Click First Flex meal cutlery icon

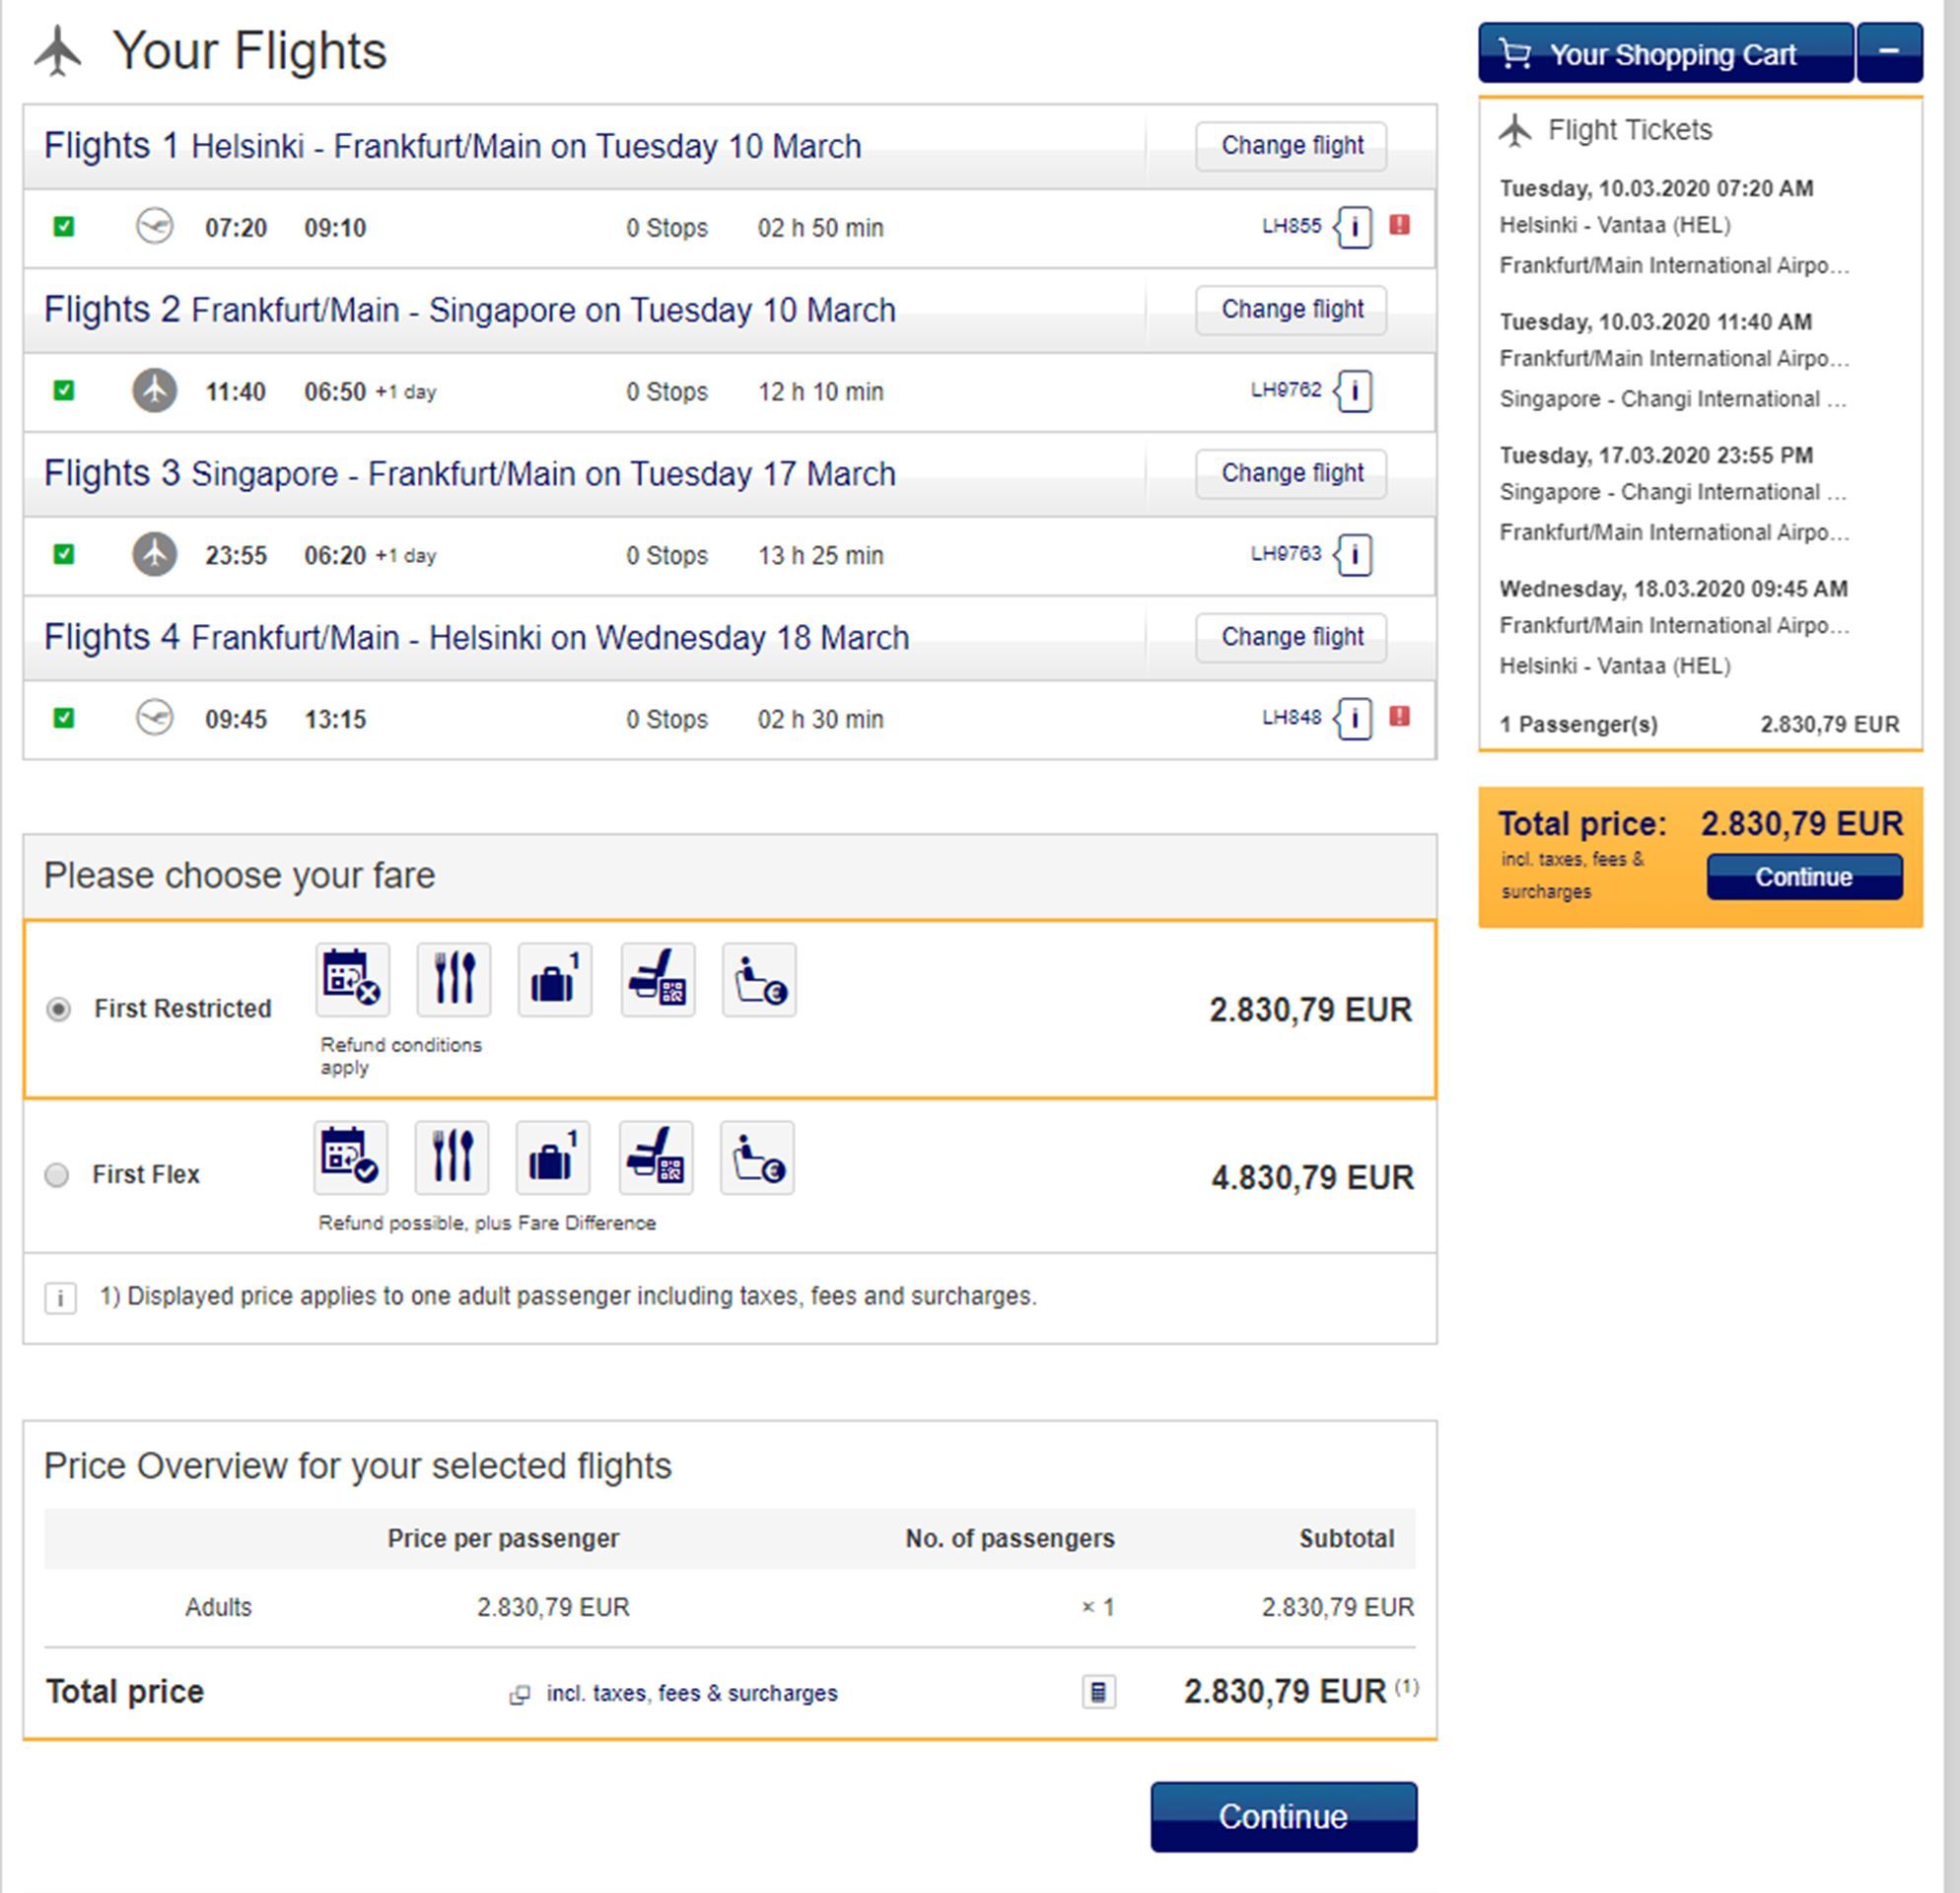click(452, 1157)
